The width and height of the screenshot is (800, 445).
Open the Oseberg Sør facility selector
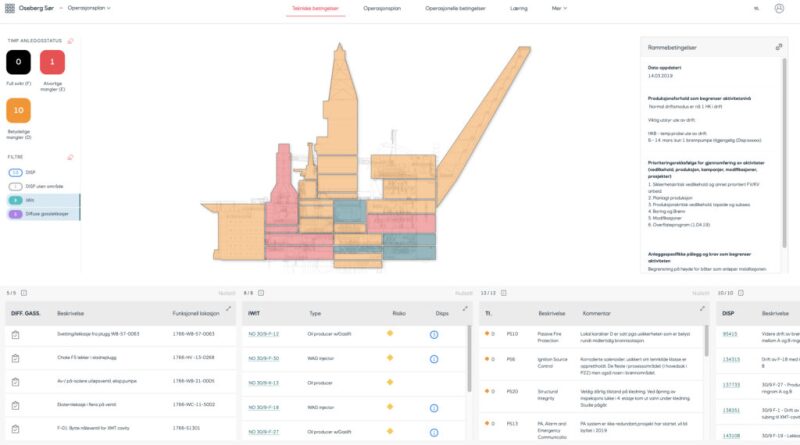click(40, 8)
